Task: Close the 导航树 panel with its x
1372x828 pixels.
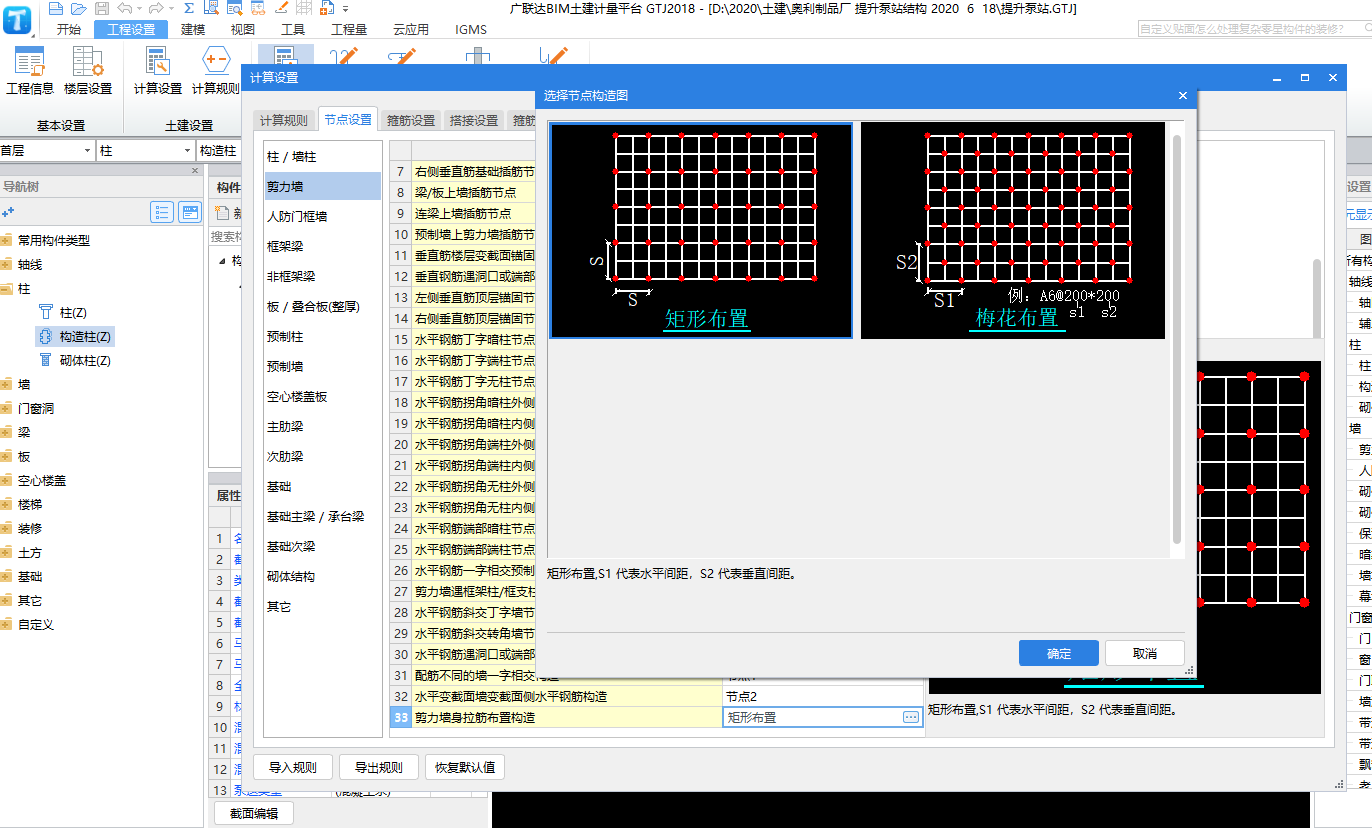Action: tap(195, 171)
